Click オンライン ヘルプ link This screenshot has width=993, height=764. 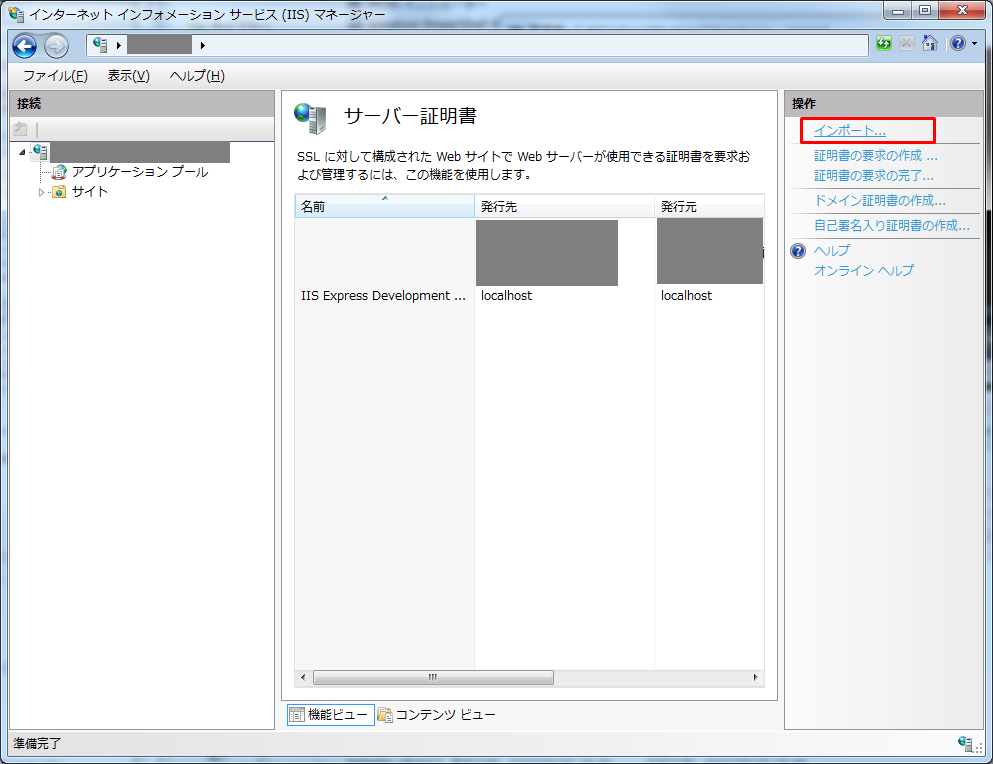pos(864,271)
